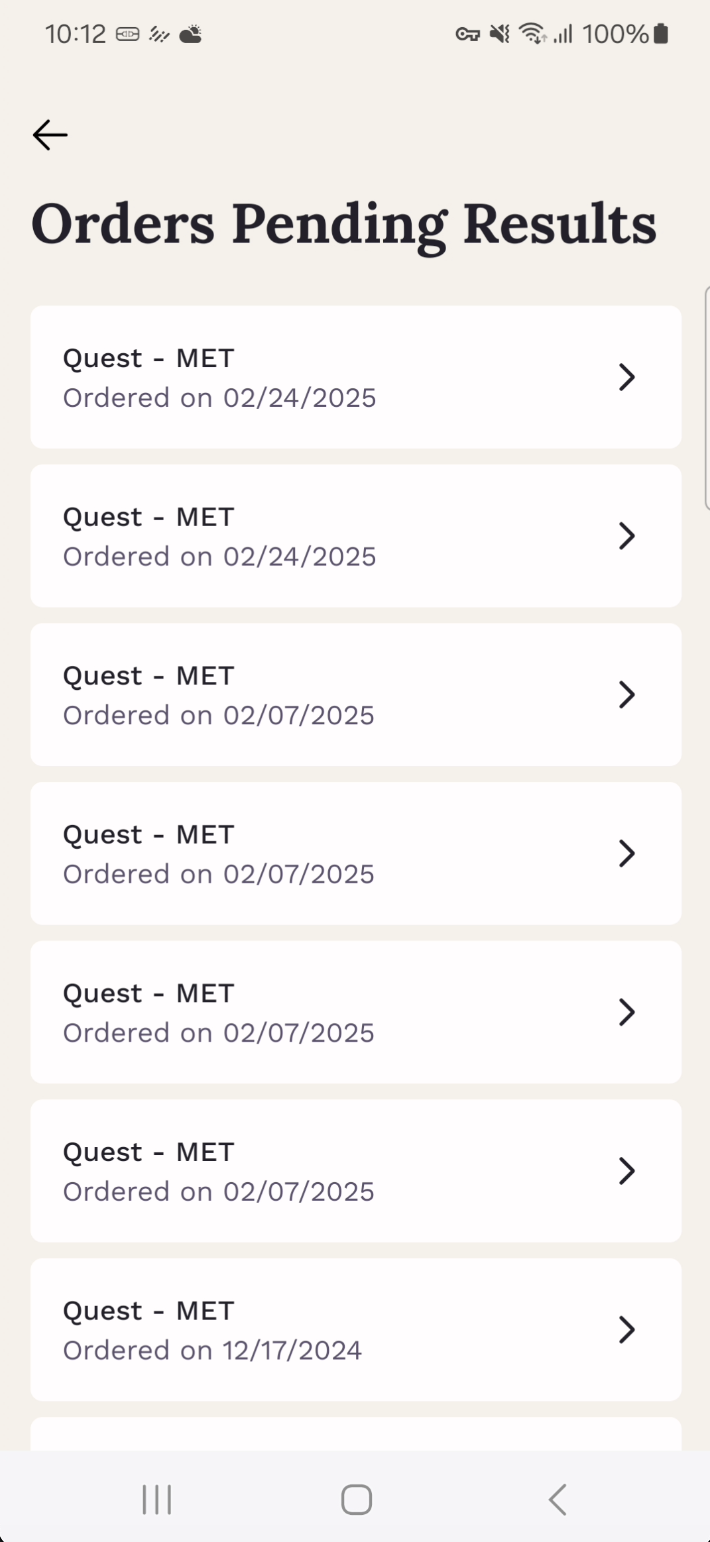Expand the chevron on first 02/24/2025 order
710x1542 pixels.
point(627,377)
